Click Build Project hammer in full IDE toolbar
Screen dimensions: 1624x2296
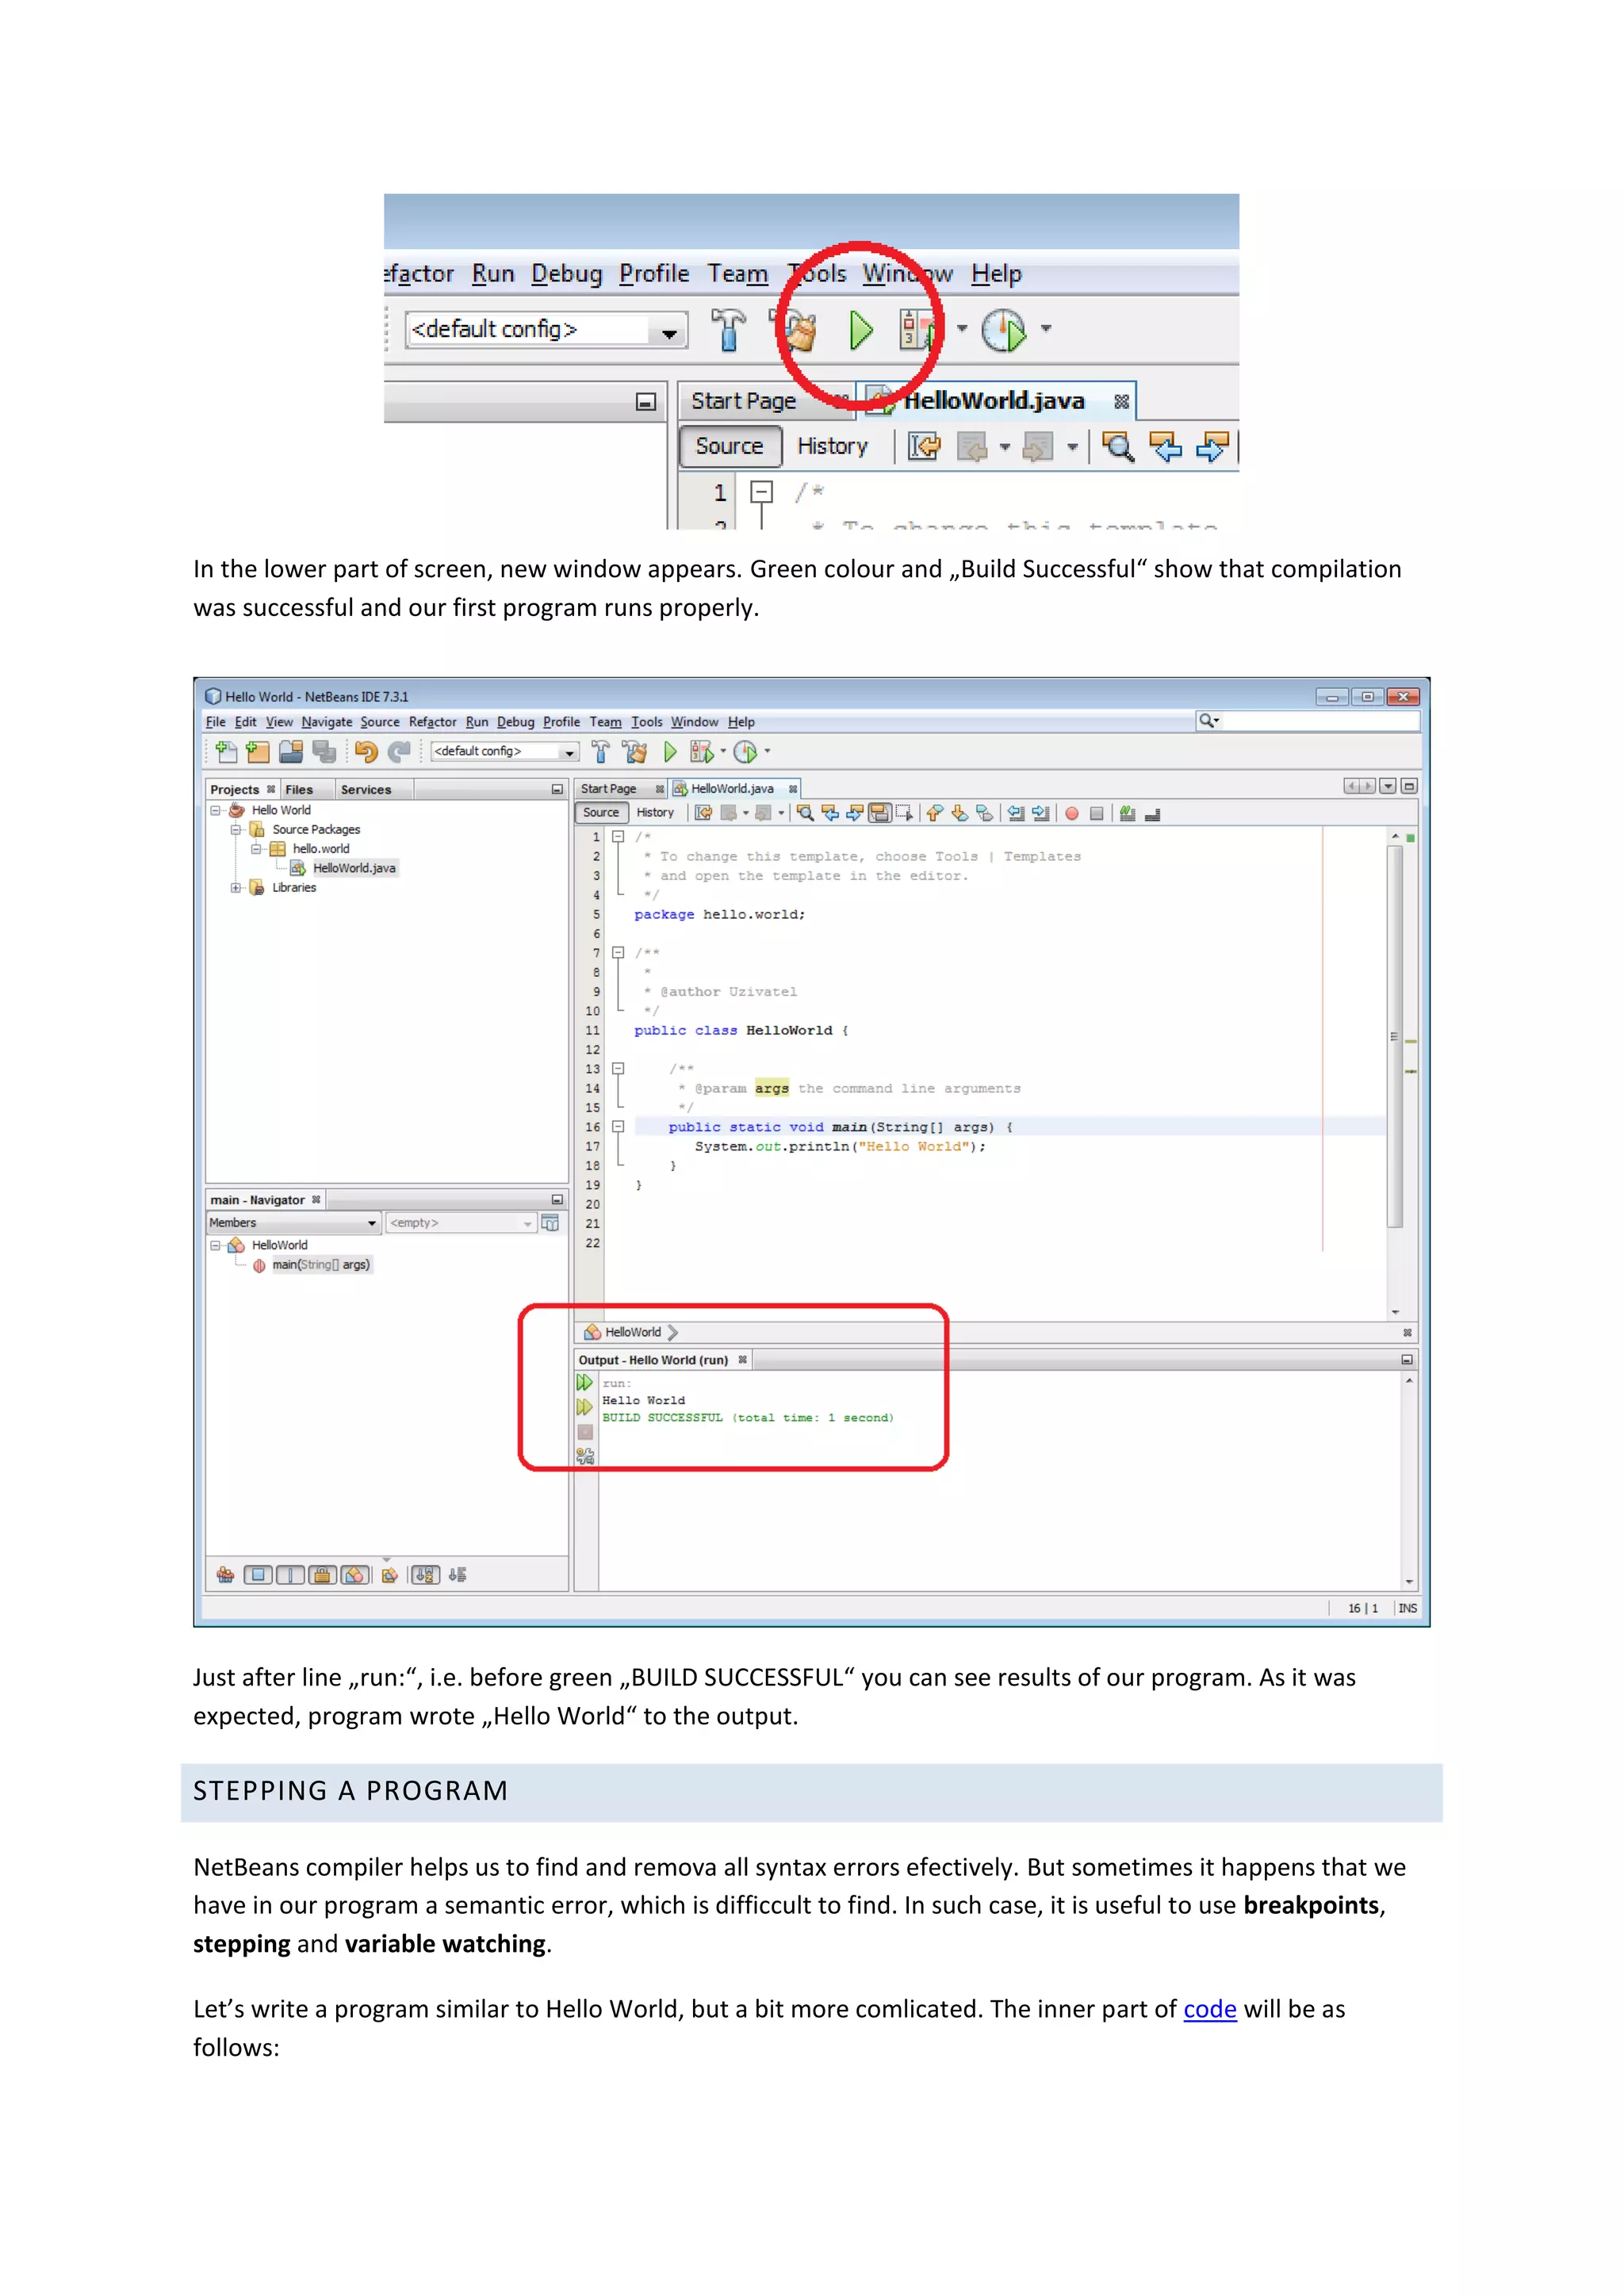(x=600, y=751)
